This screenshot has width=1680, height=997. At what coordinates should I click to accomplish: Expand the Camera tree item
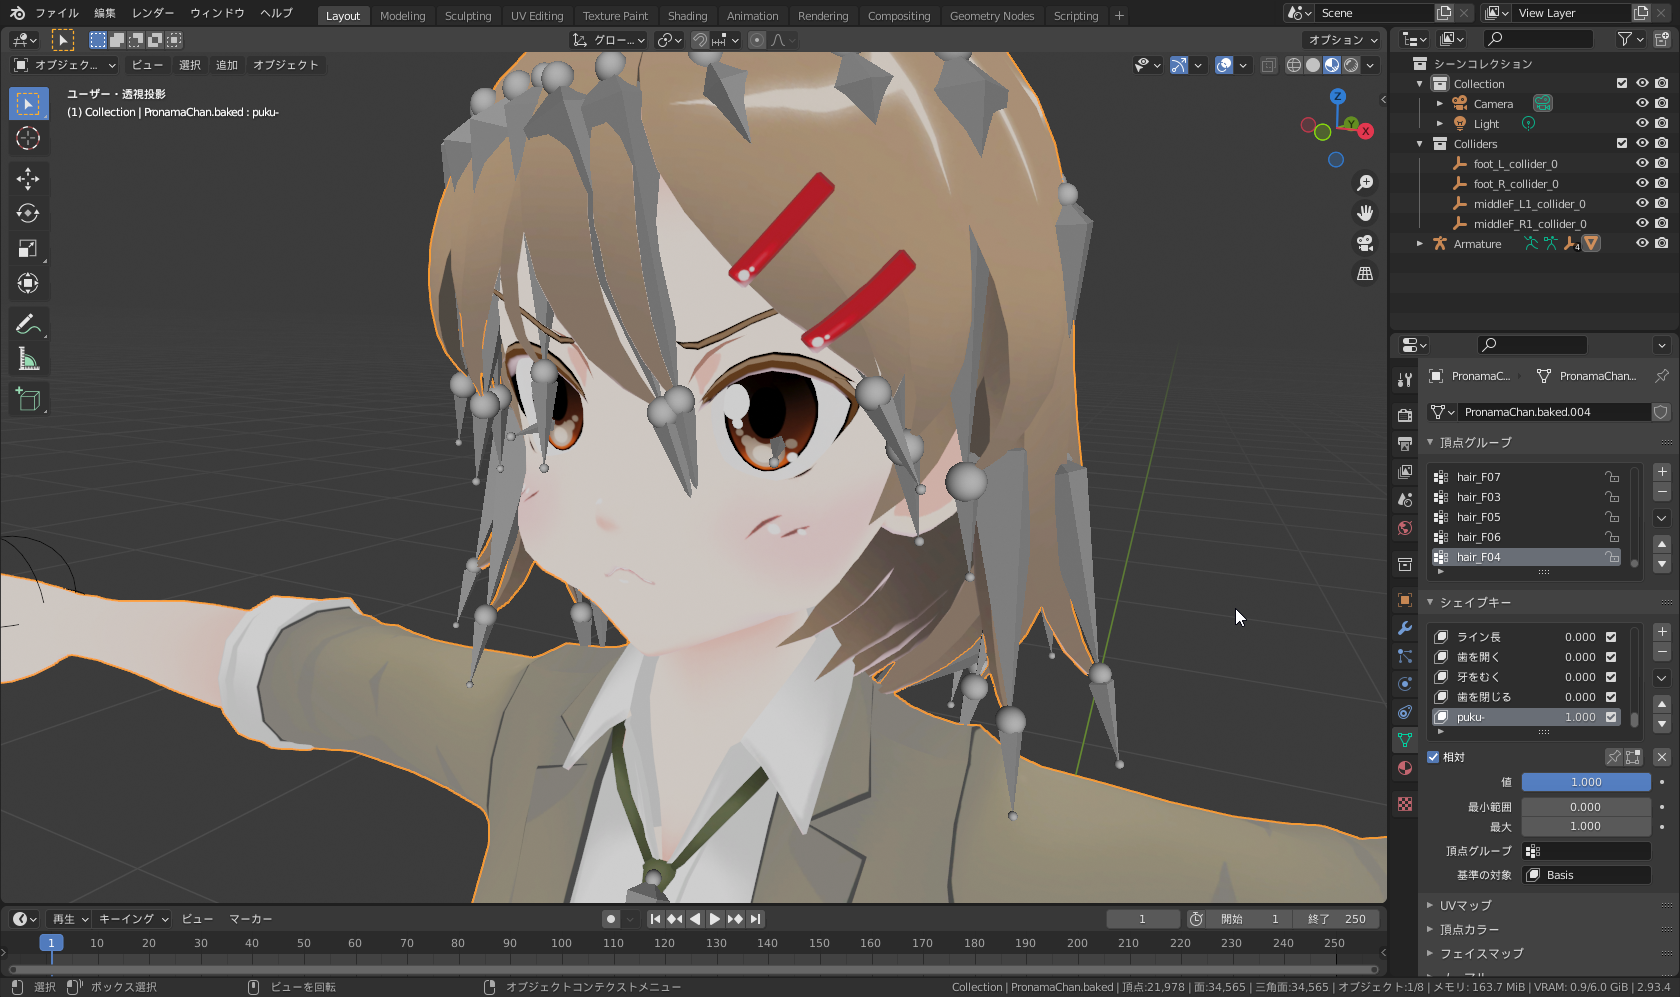pyautogui.click(x=1440, y=104)
